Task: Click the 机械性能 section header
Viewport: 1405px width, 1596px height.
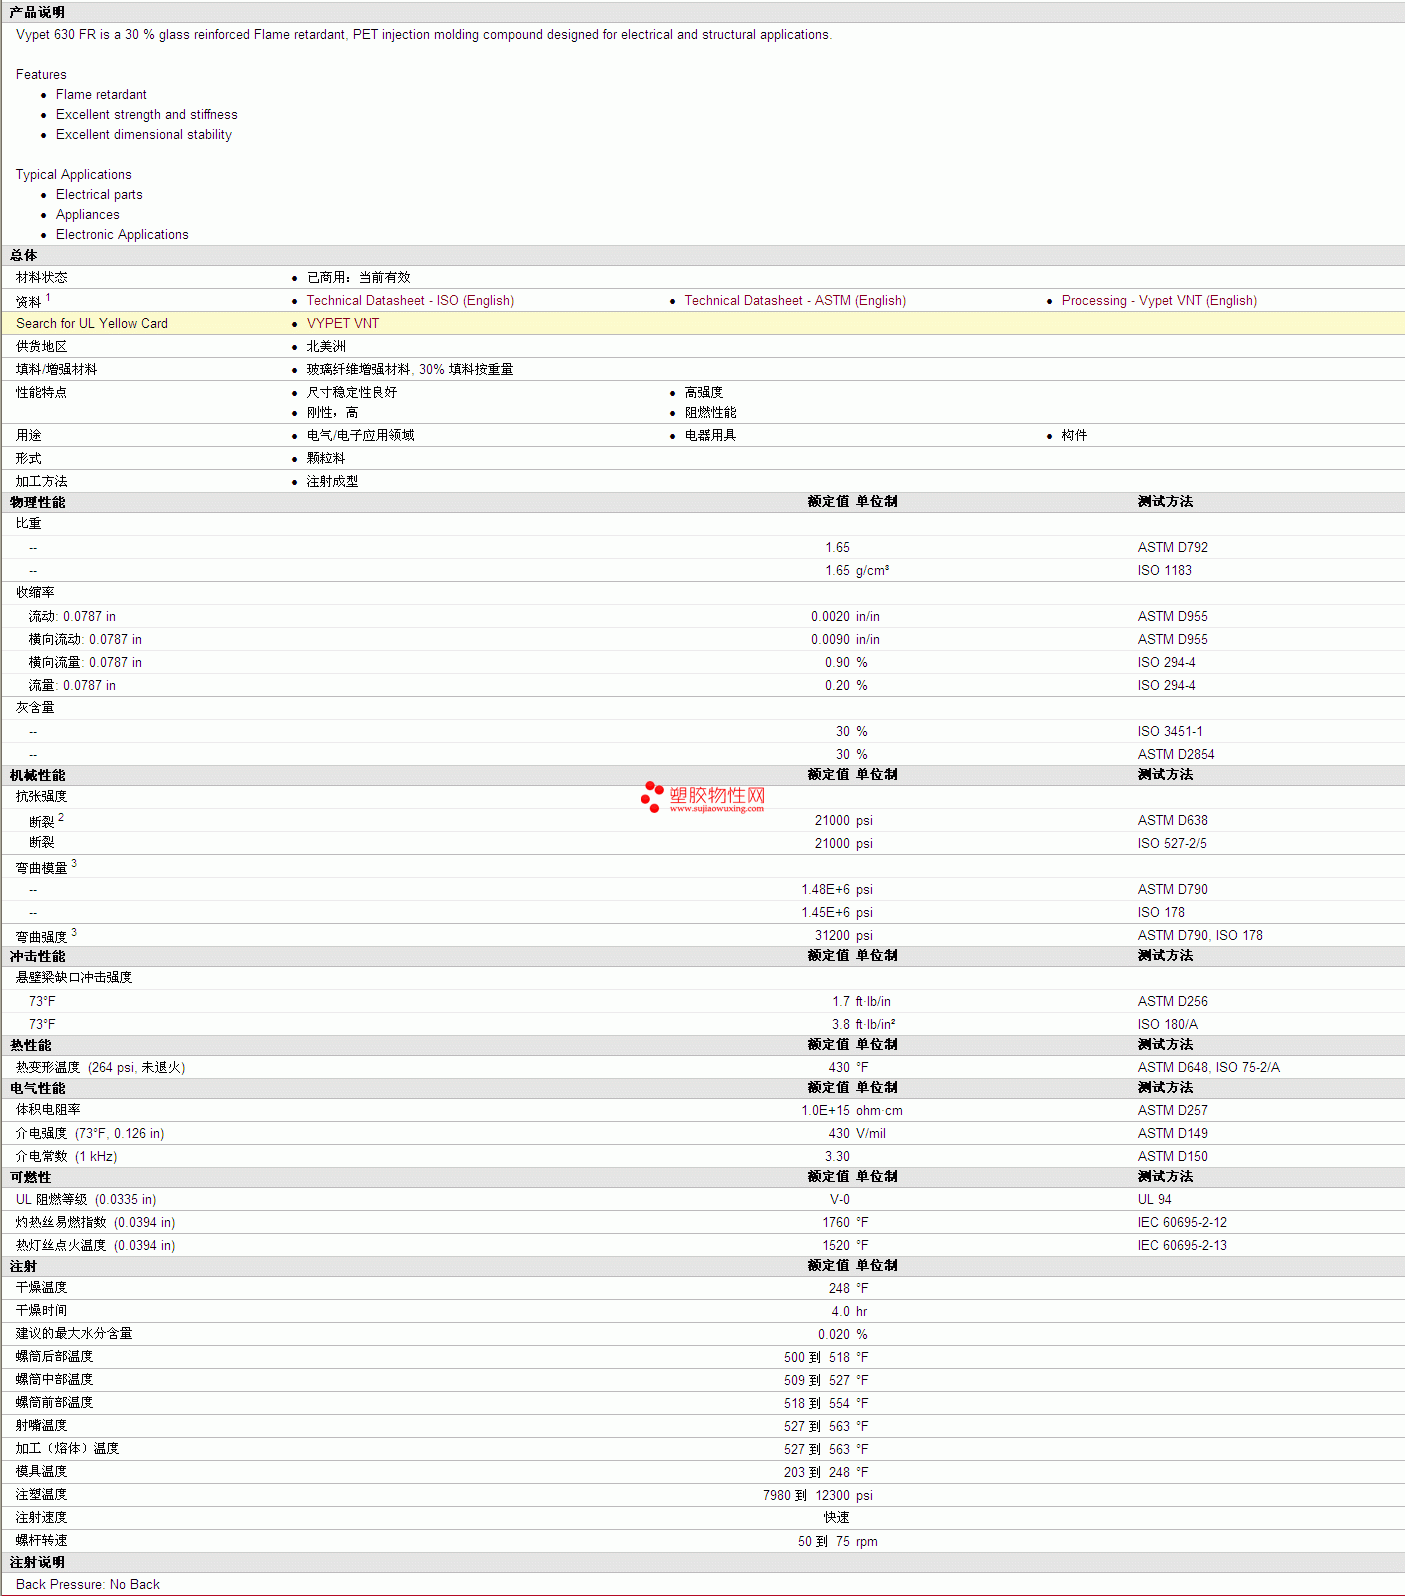Action: pyautogui.click(x=37, y=775)
